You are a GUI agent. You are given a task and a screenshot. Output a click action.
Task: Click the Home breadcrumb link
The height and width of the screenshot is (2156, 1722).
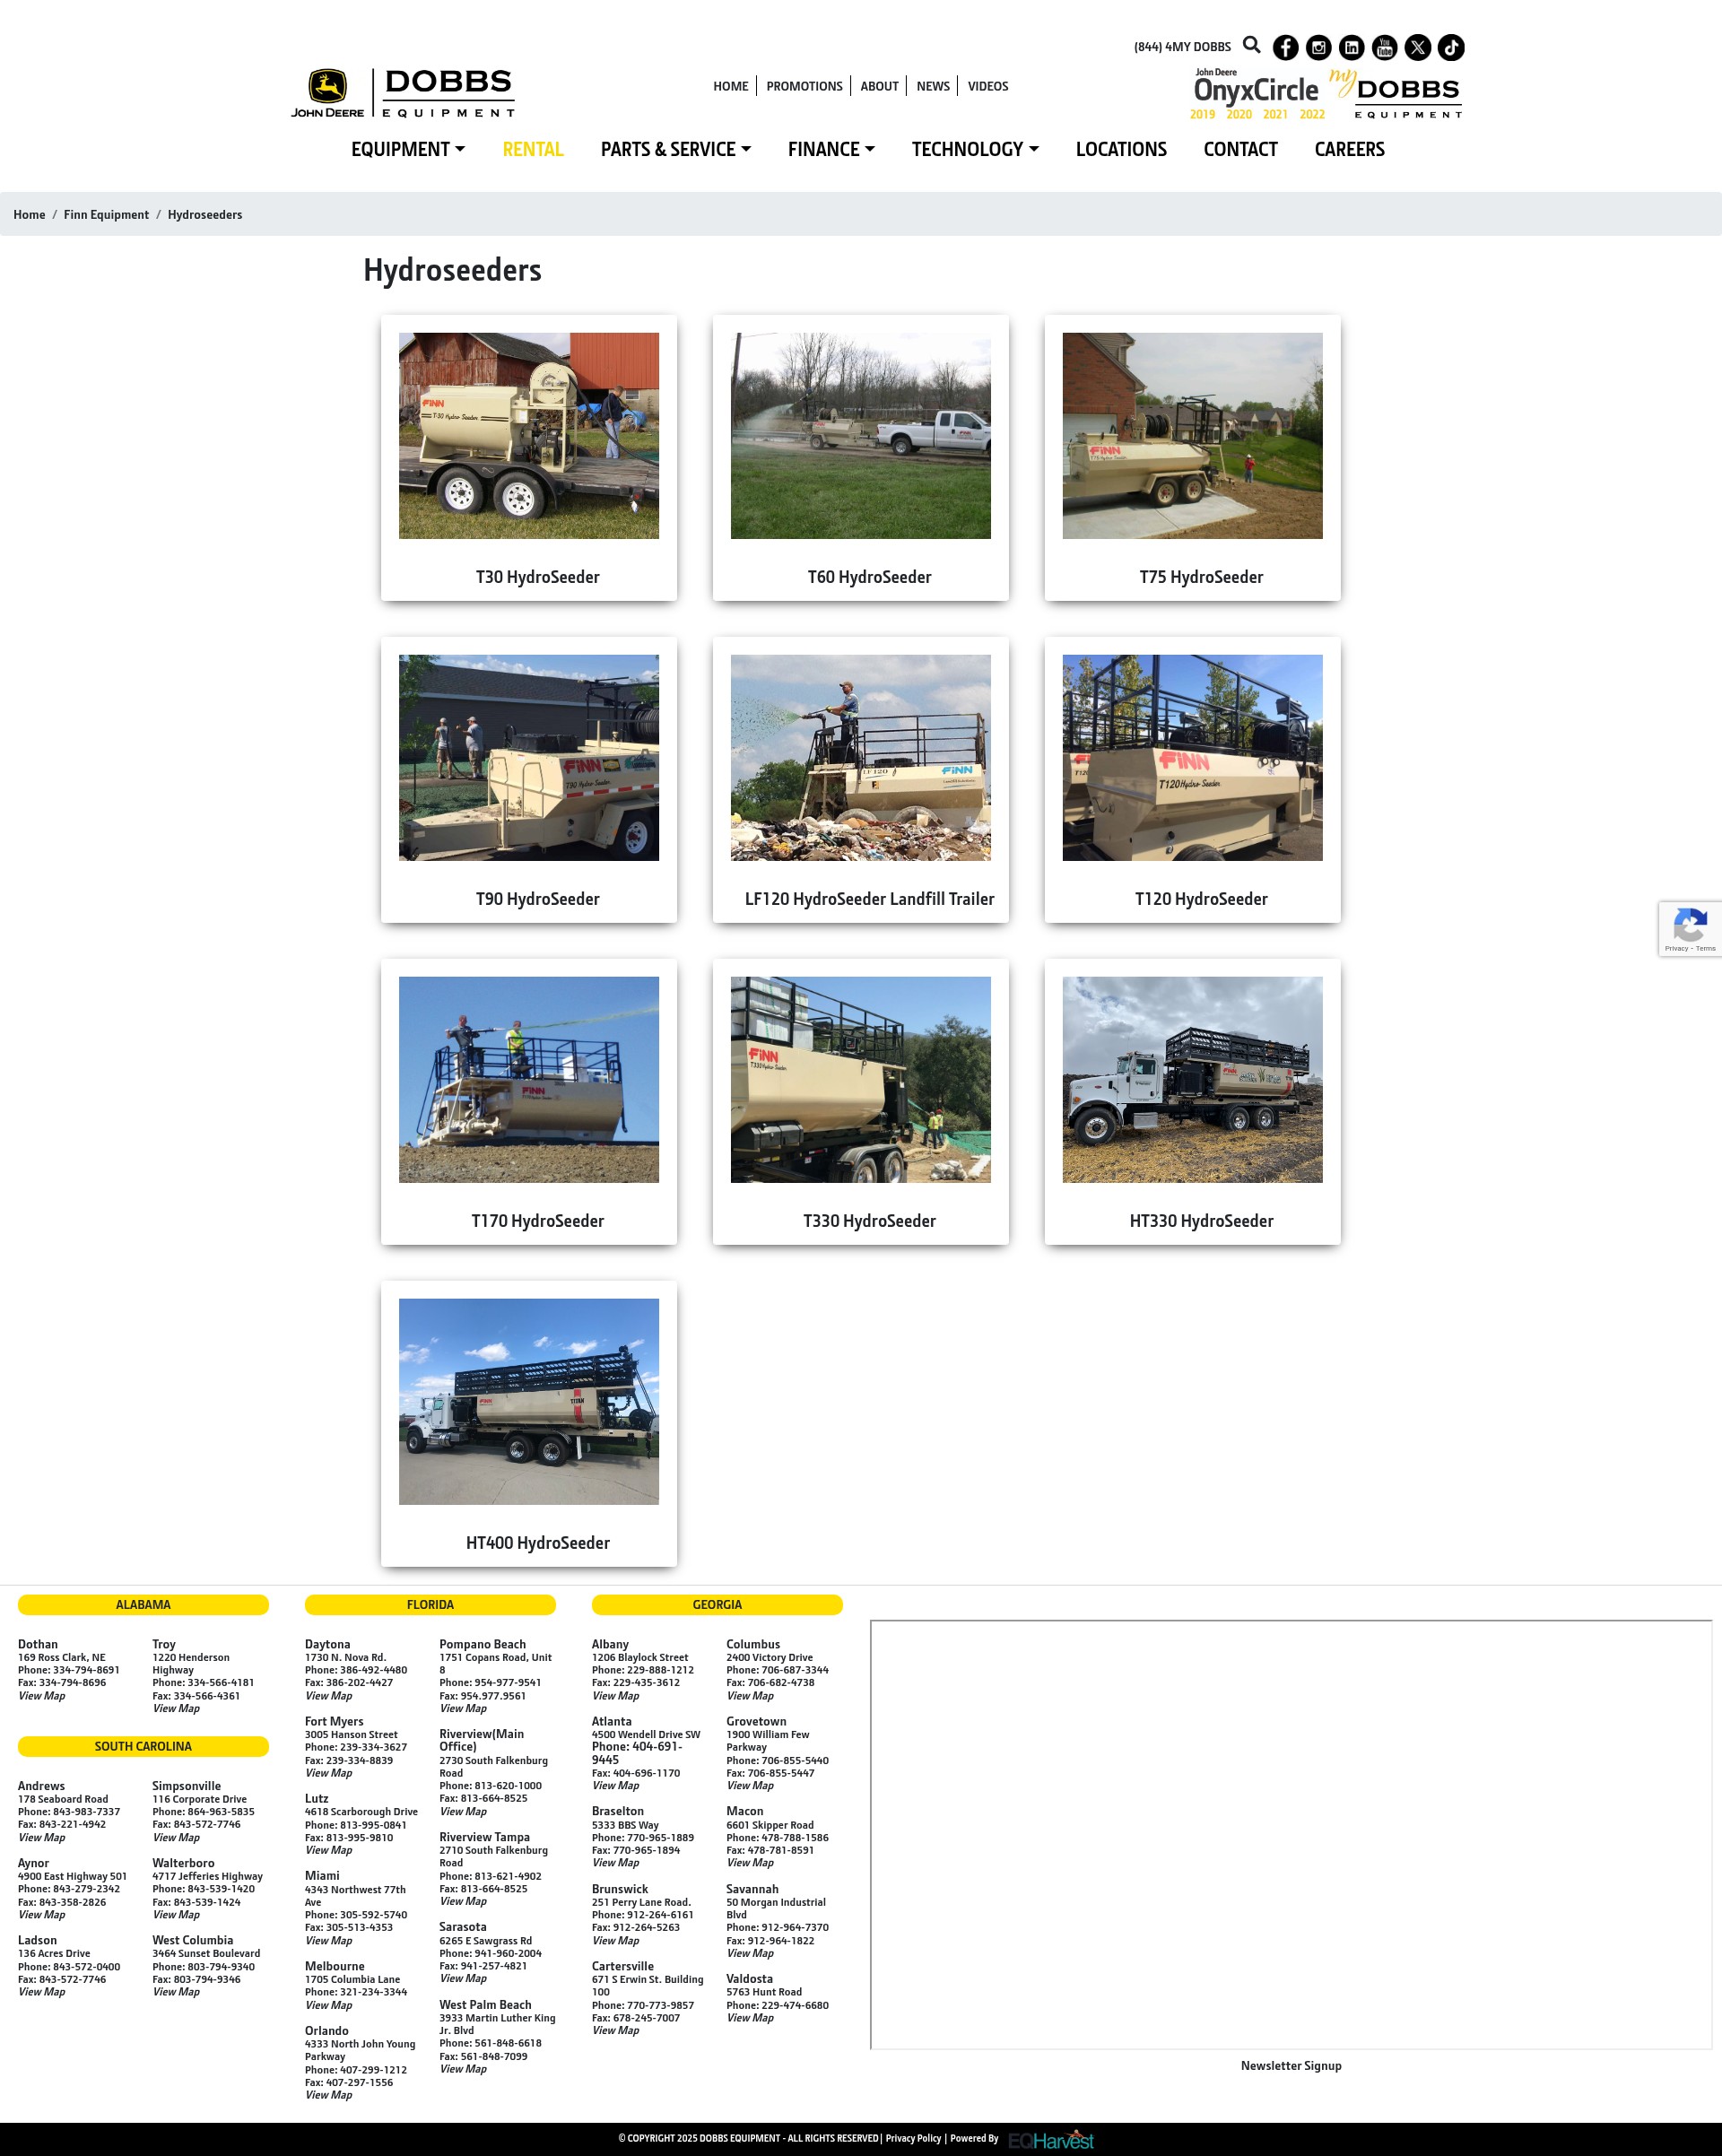tap(29, 215)
